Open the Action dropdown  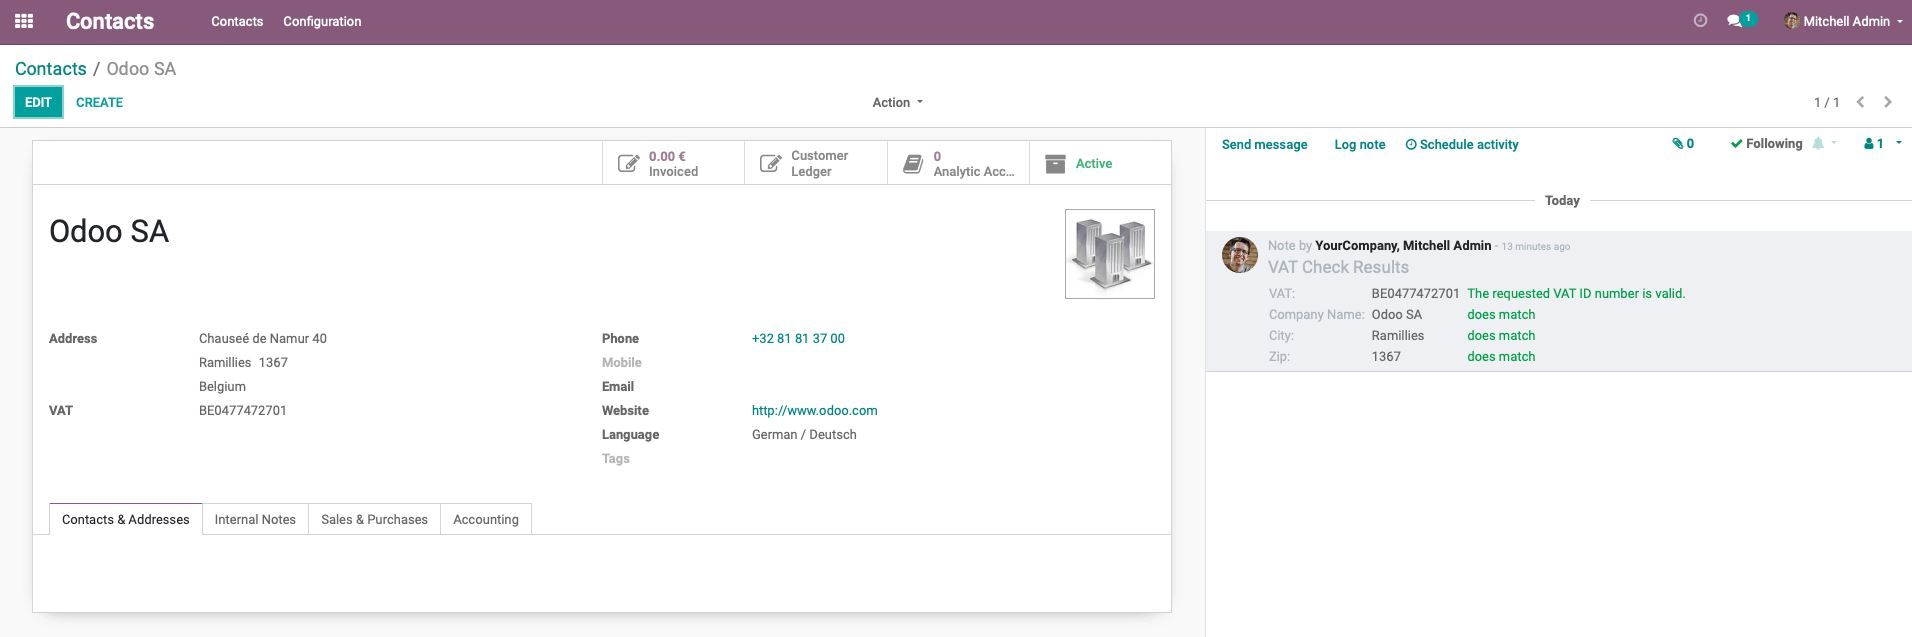[897, 102]
